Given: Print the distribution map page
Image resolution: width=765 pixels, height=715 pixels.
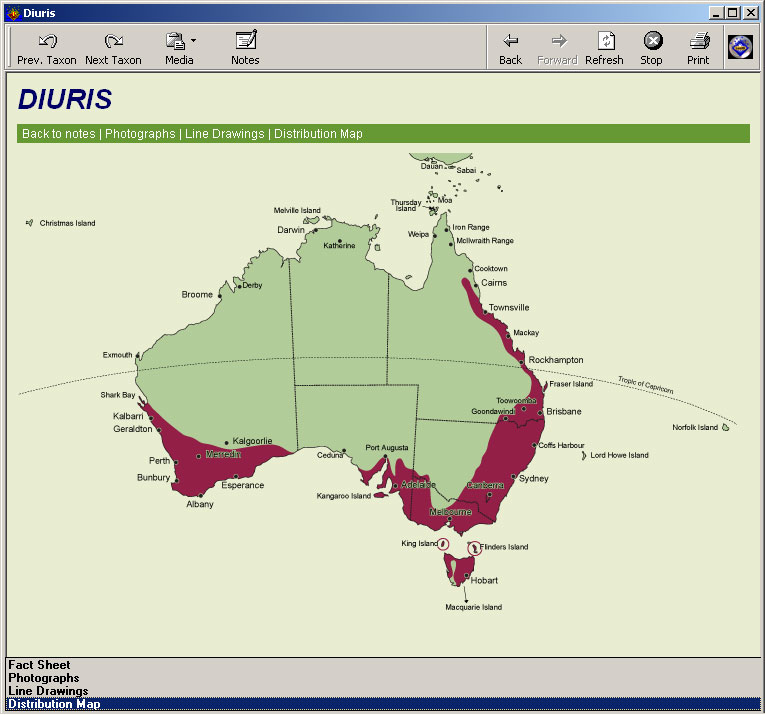Looking at the screenshot, I should [x=698, y=48].
